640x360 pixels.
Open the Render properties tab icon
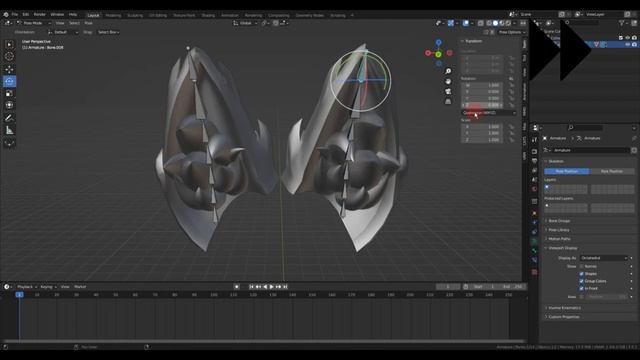[534, 151]
